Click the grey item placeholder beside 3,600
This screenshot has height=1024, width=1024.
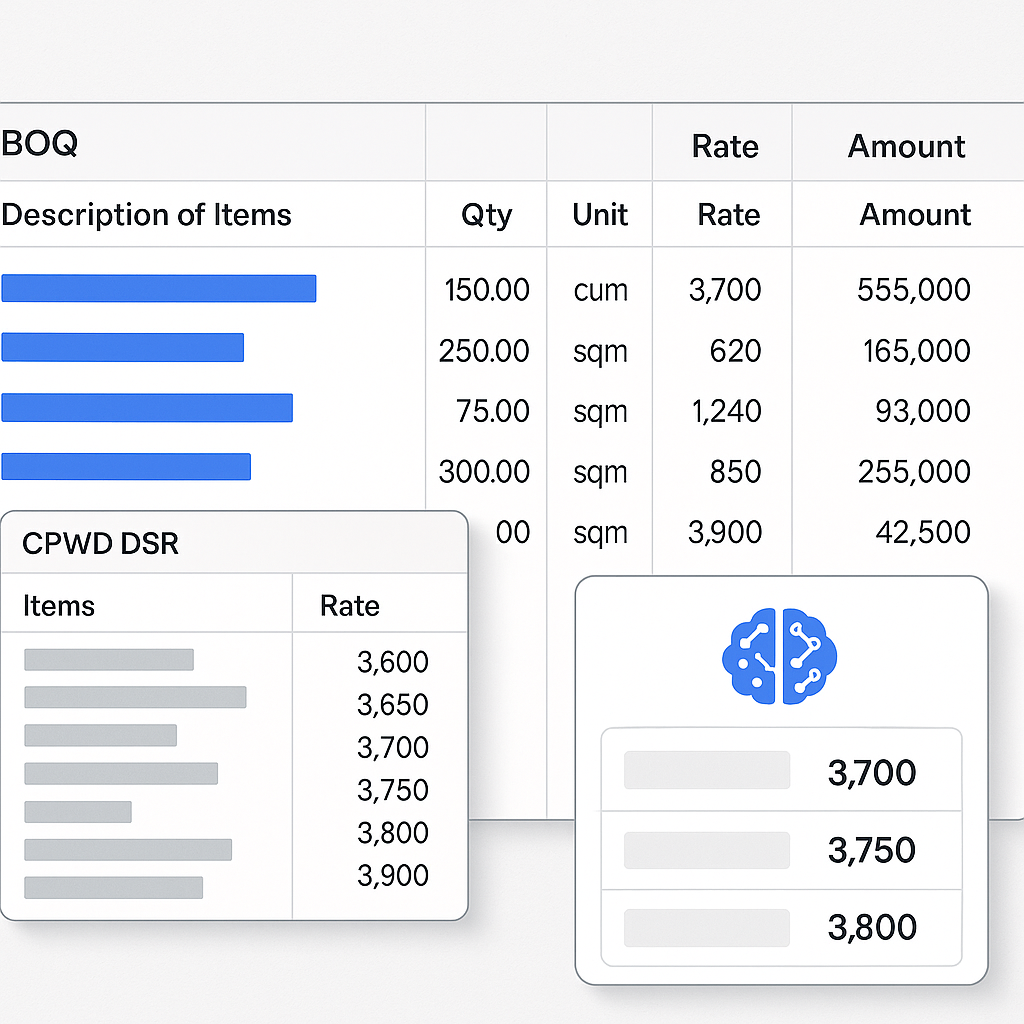pyautogui.click(x=109, y=660)
